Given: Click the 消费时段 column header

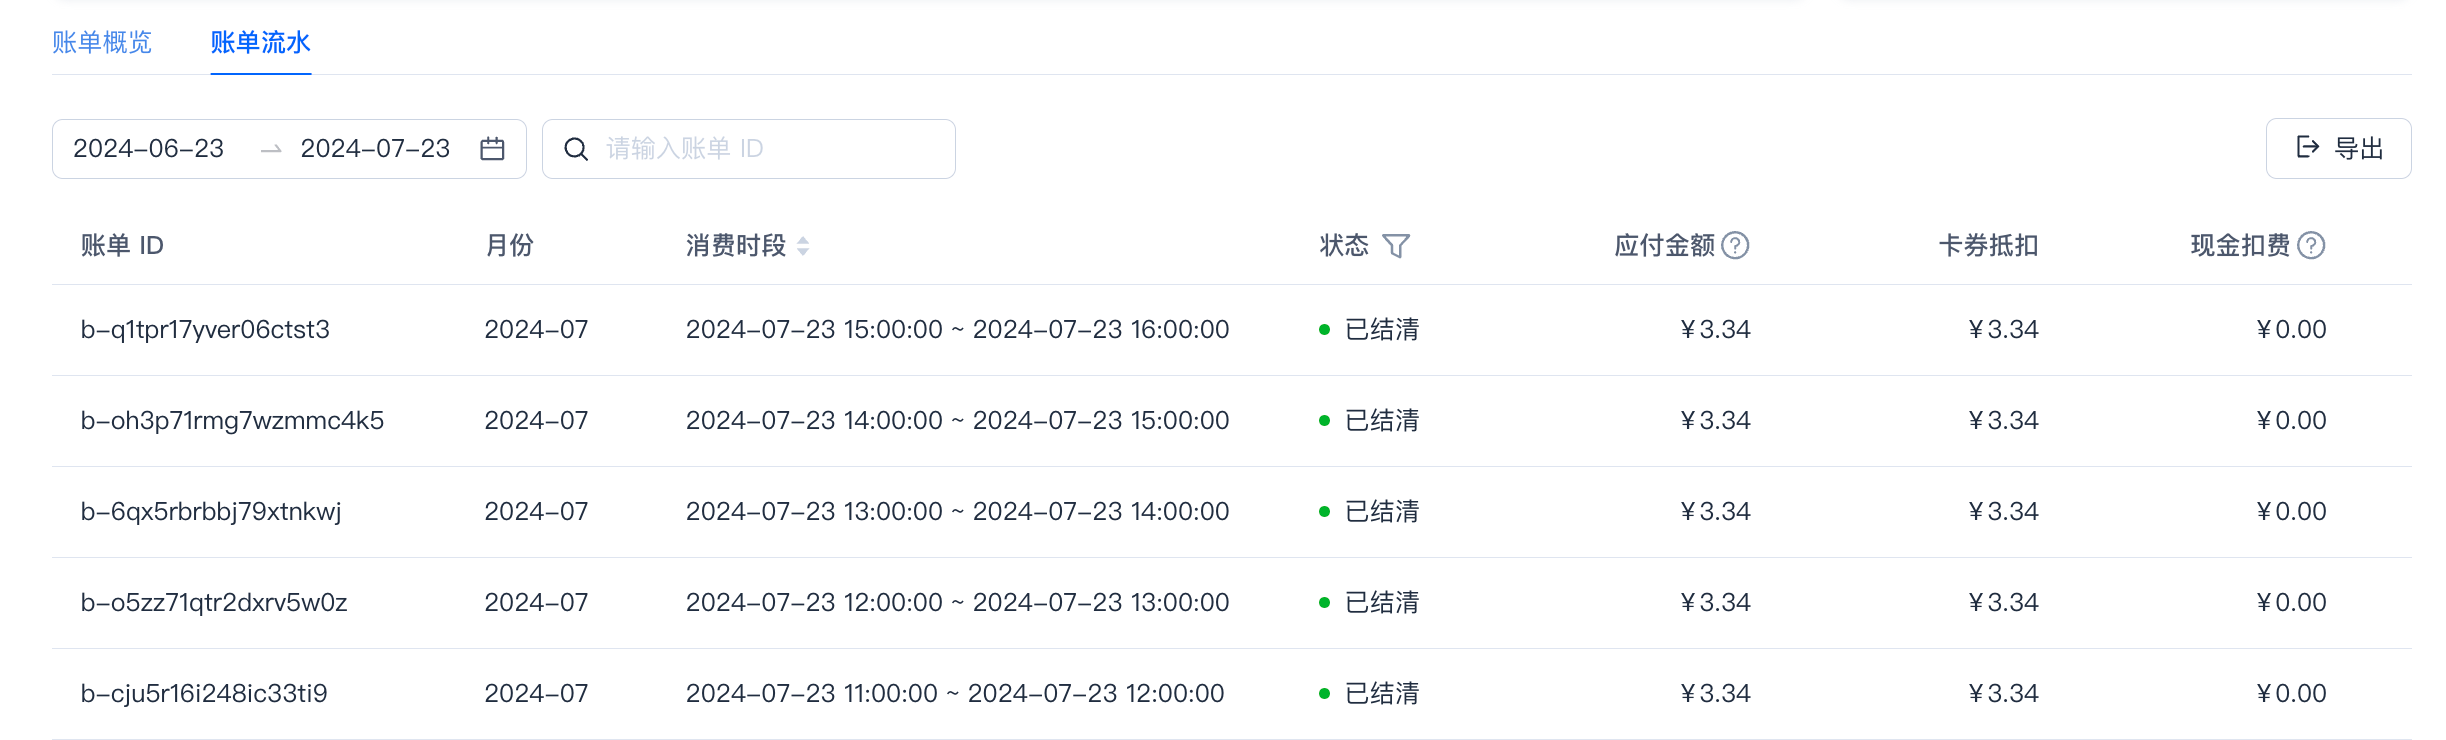Looking at the screenshot, I should pos(736,246).
